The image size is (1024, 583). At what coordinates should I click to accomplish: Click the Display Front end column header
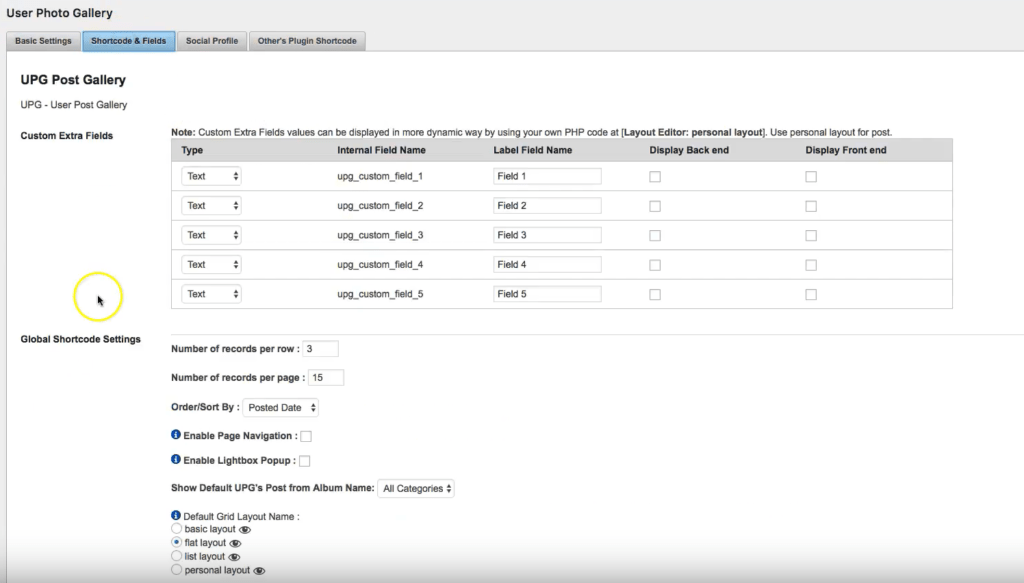point(846,150)
